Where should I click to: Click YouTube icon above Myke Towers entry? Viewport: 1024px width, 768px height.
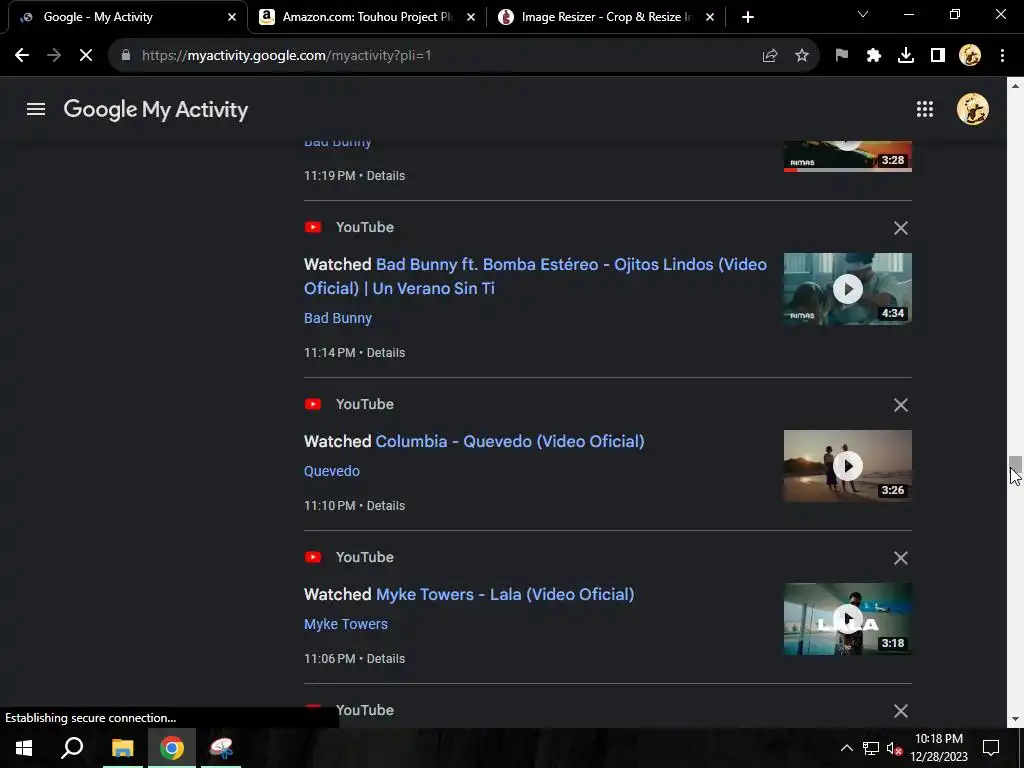313,557
